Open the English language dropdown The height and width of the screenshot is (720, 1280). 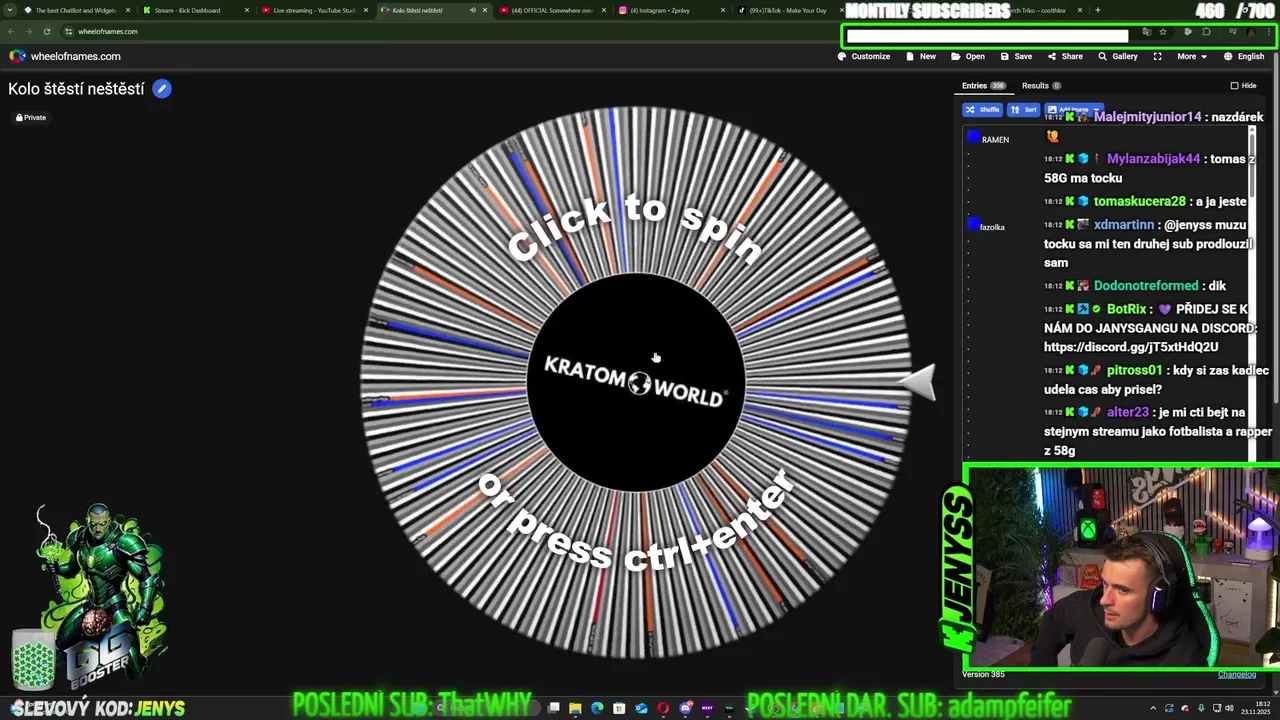click(x=1244, y=56)
